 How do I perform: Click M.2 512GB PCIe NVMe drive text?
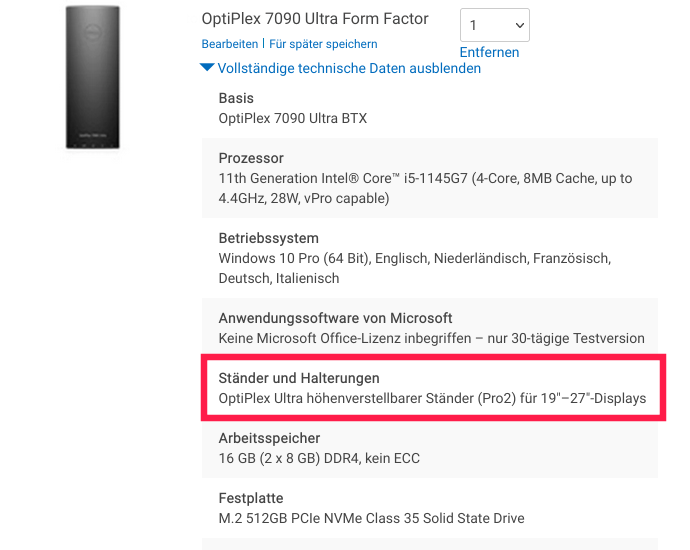371,518
